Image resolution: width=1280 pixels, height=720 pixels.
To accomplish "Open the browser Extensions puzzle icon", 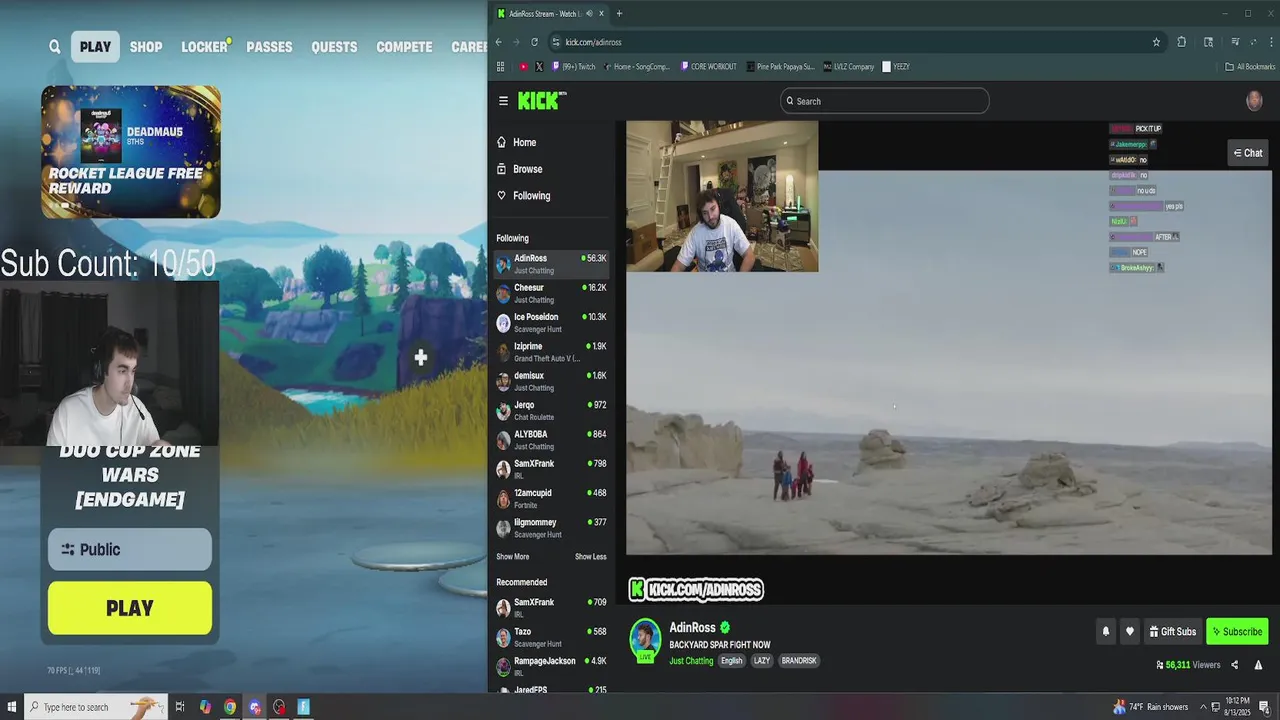I will pos(1182,42).
